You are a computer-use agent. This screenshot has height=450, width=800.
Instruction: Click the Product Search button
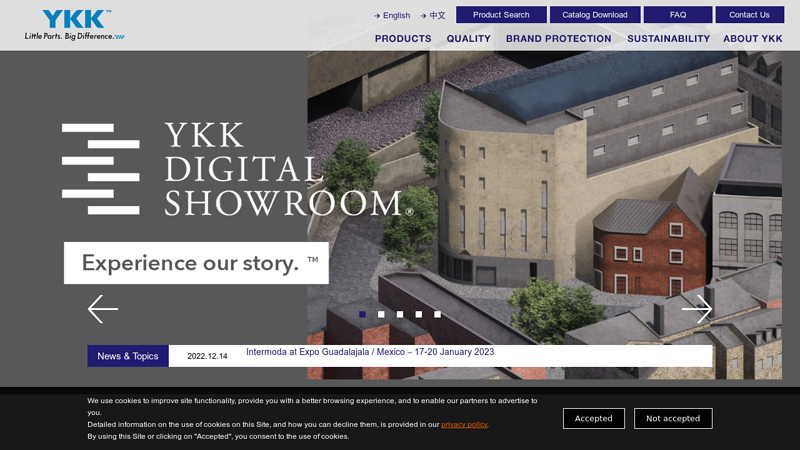[501, 15]
